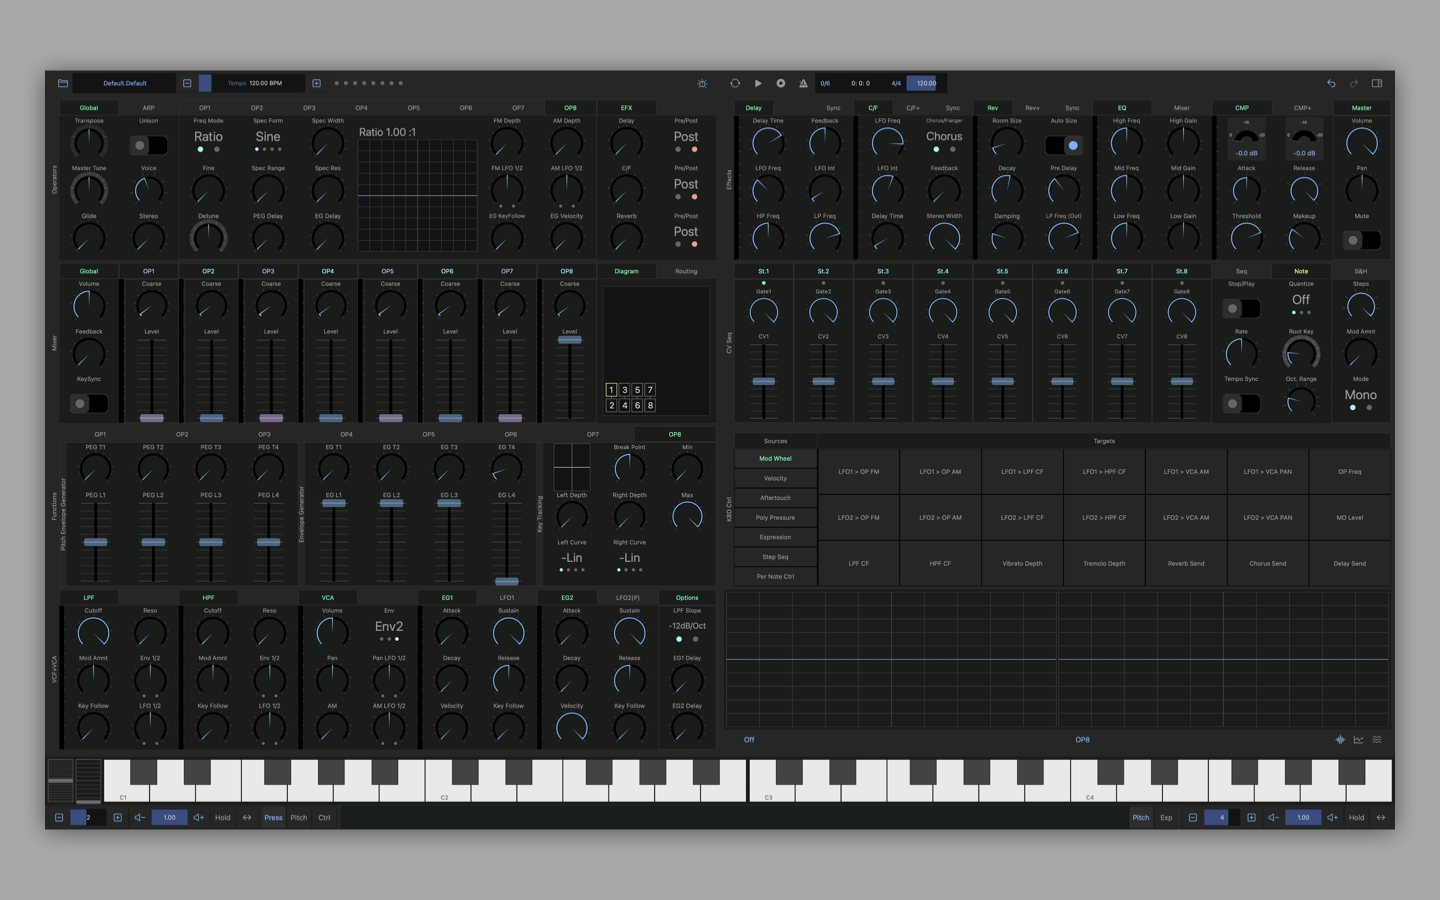
Task: Click the tempo increase plus icon
Action: click(x=316, y=83)
